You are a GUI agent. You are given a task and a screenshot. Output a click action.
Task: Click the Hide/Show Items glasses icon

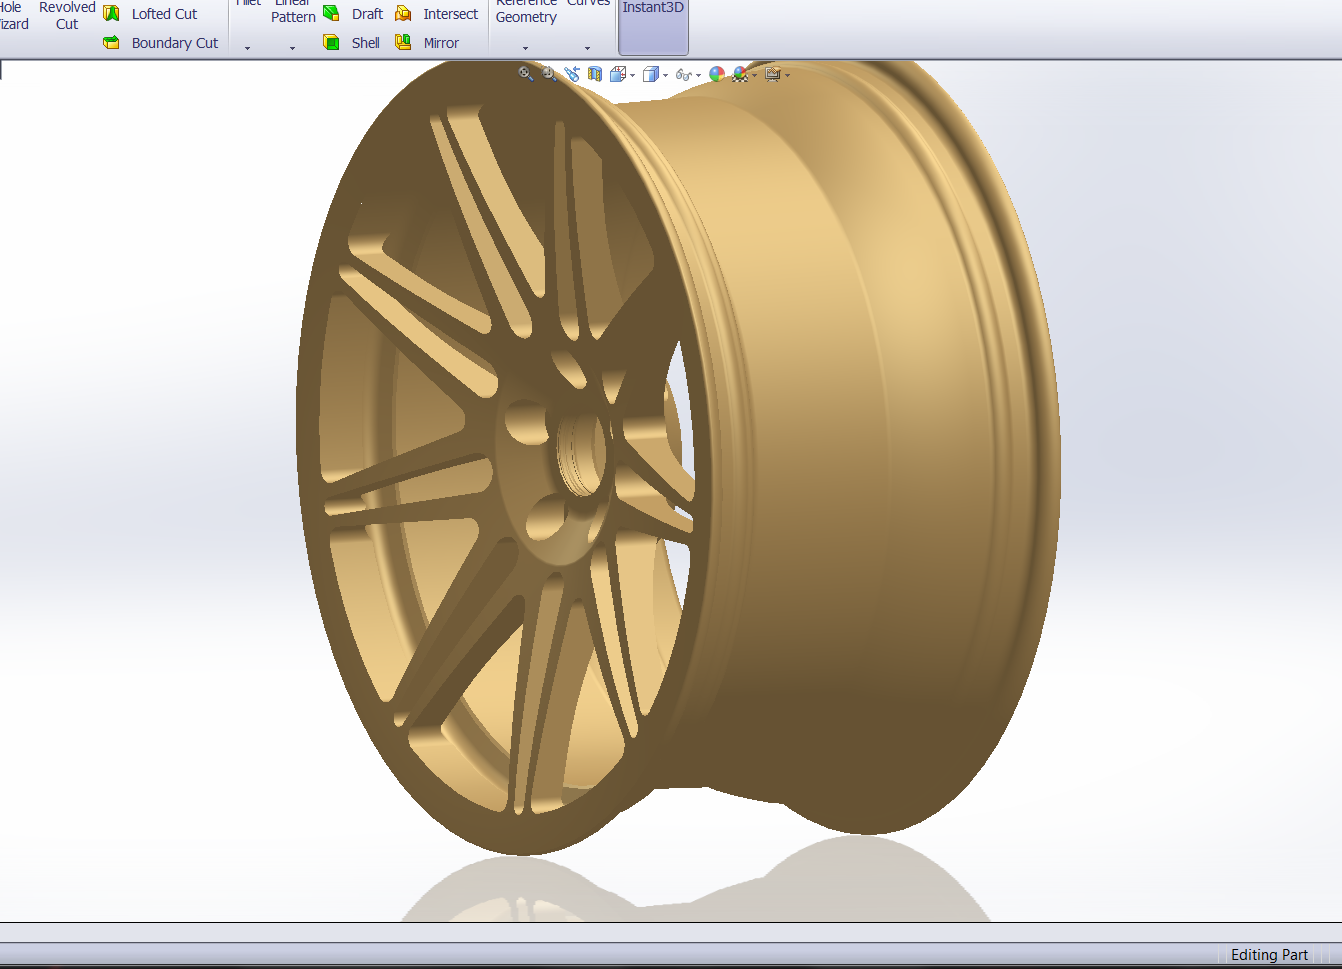pyautogui.click(x=684, y=75)
